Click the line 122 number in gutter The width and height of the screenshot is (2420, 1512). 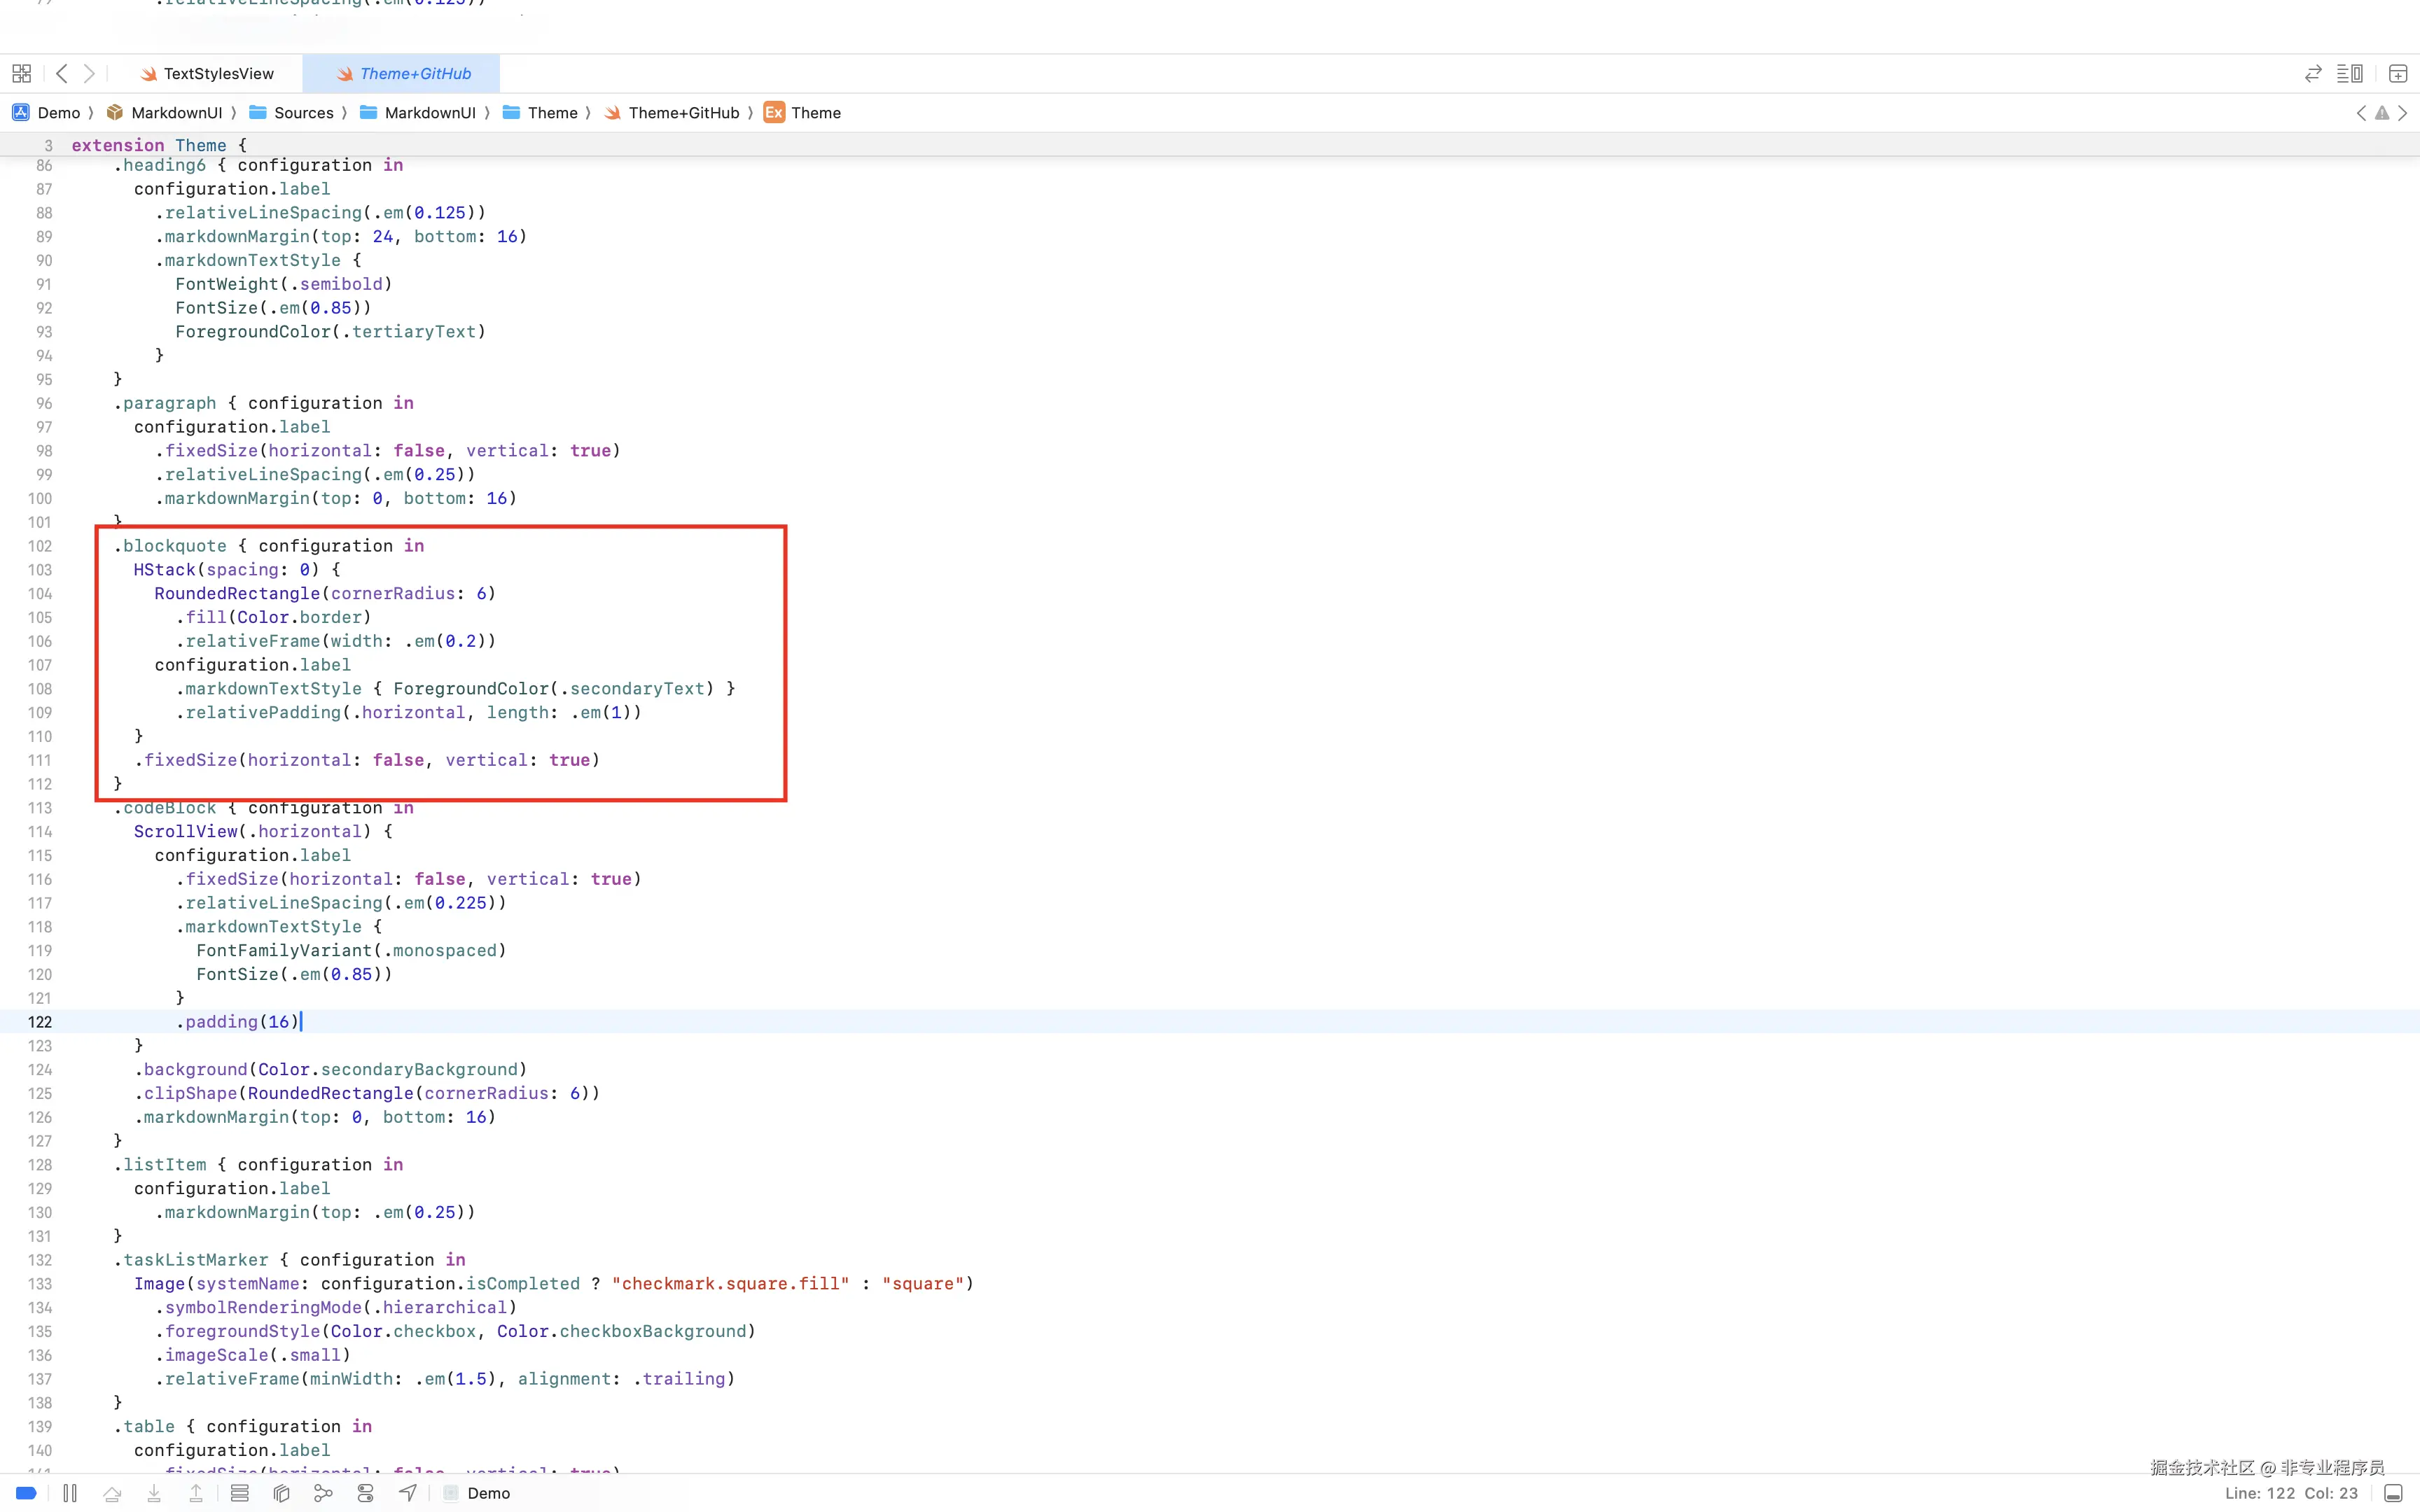coord(40,1022)
